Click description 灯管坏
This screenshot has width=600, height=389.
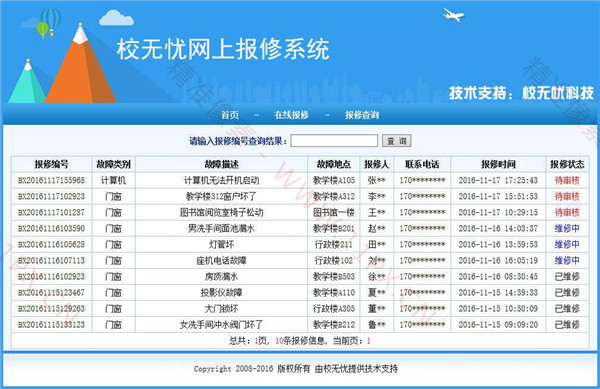coord(222,244)
